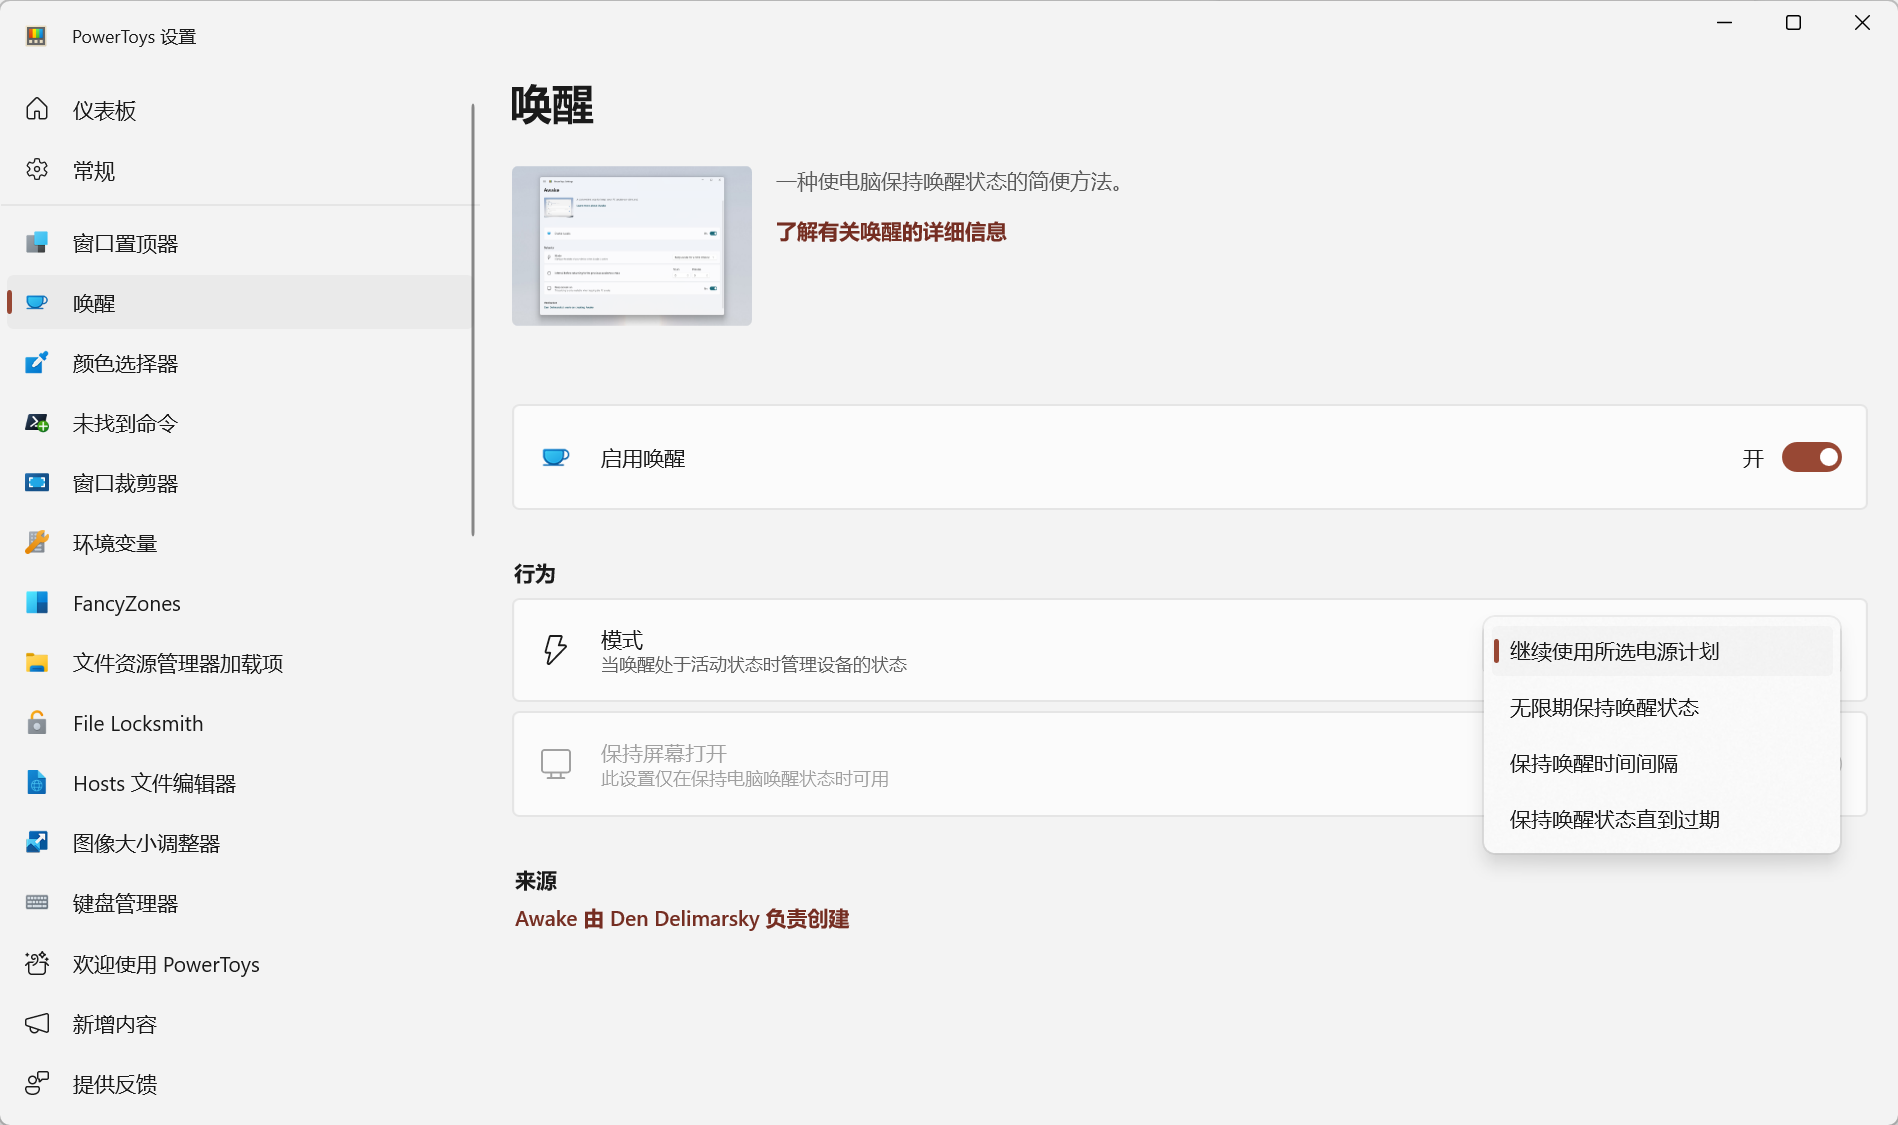Screen dimensions: 1898x1125
Task: Click the Hosts file editor icon
Action: click(x=37, y=782)
